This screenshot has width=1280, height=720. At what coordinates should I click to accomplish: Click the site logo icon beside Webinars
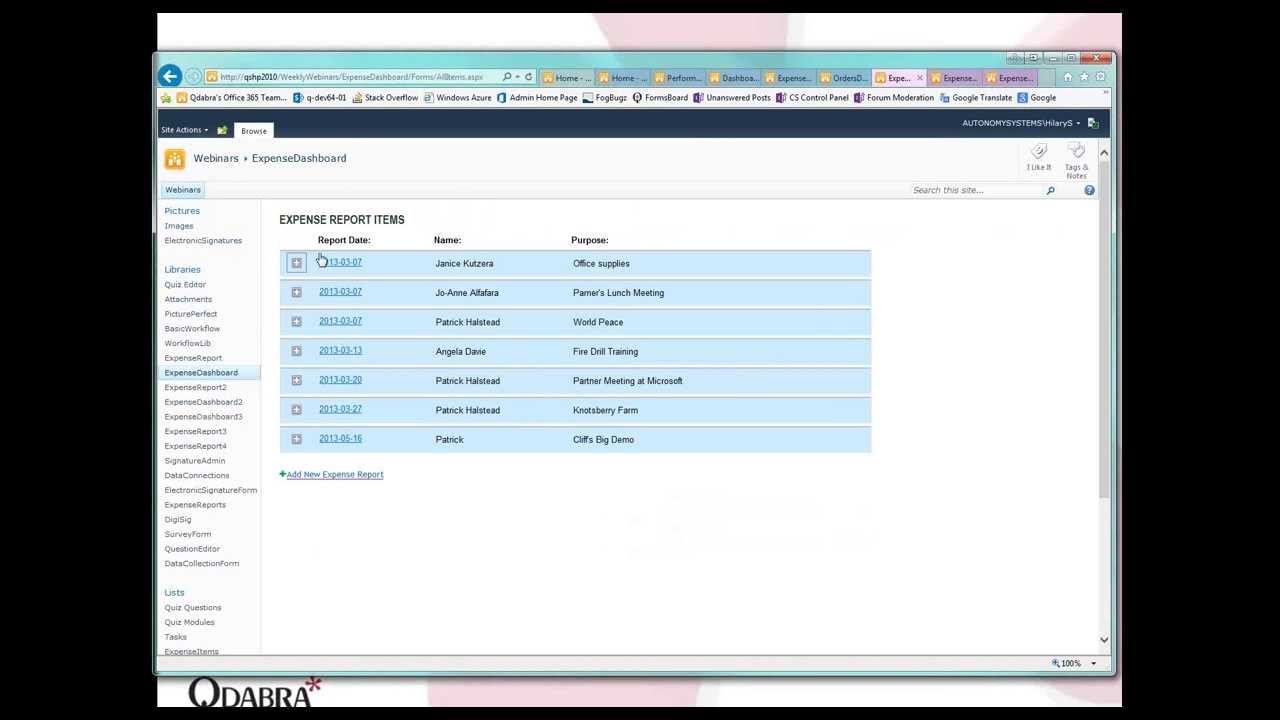coord(175,159)
